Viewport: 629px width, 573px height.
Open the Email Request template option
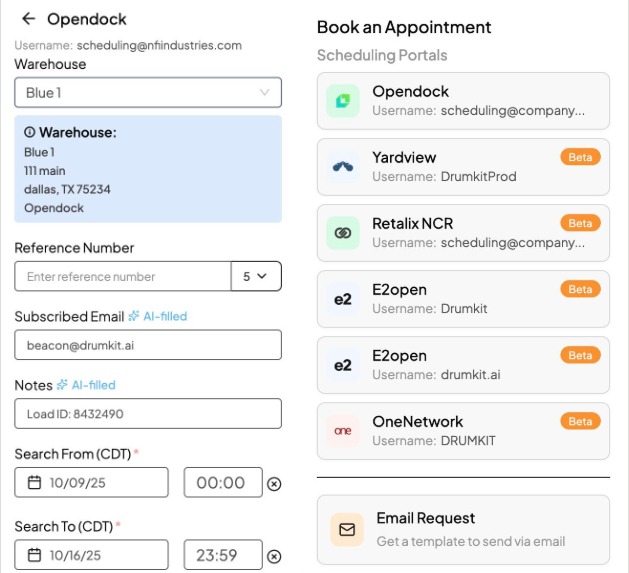(463, 530)
